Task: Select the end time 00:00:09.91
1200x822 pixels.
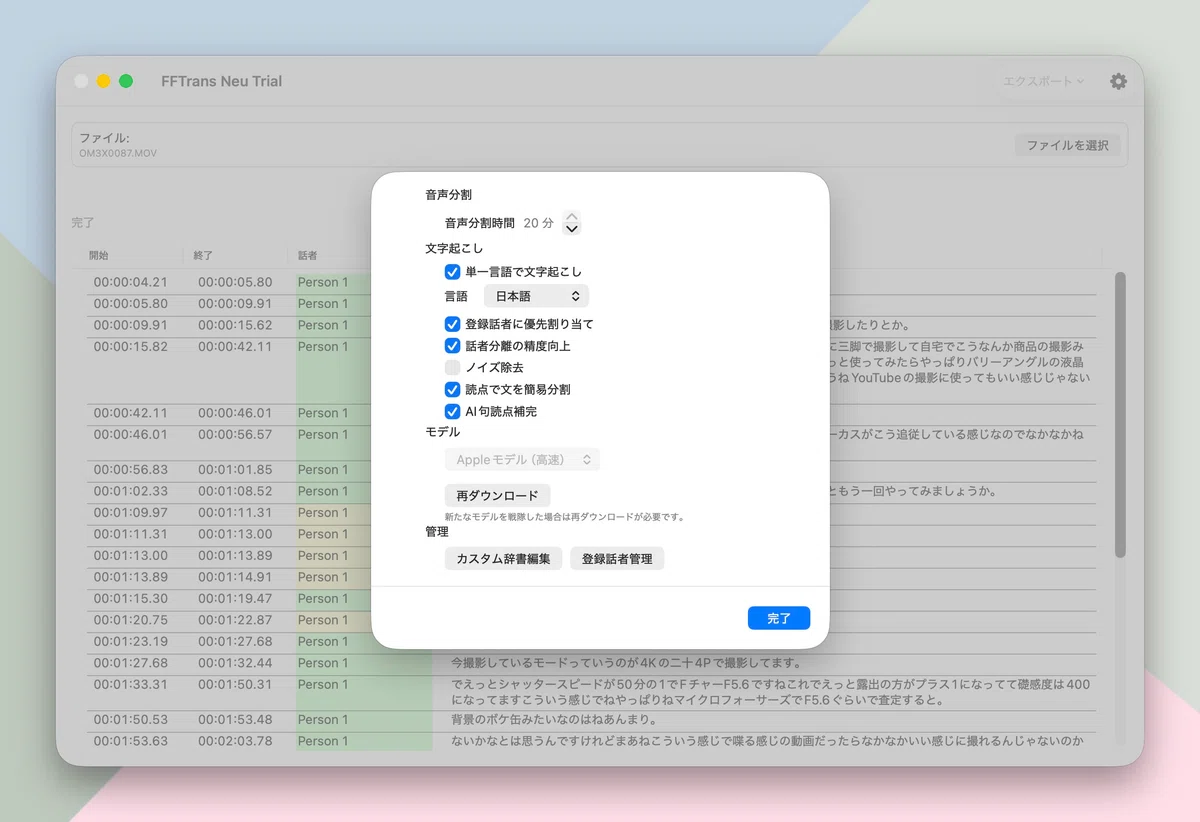Action: click(x=235, y=304)
